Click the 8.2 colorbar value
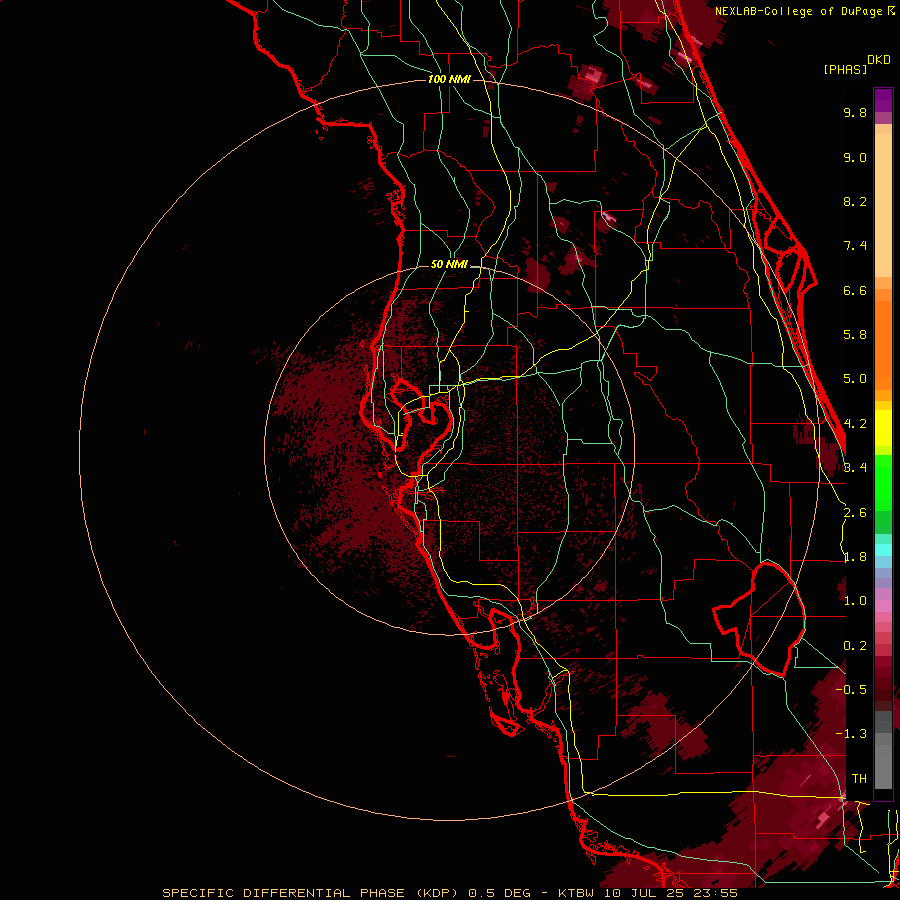900x900 pixels. [x=855, y=201]
